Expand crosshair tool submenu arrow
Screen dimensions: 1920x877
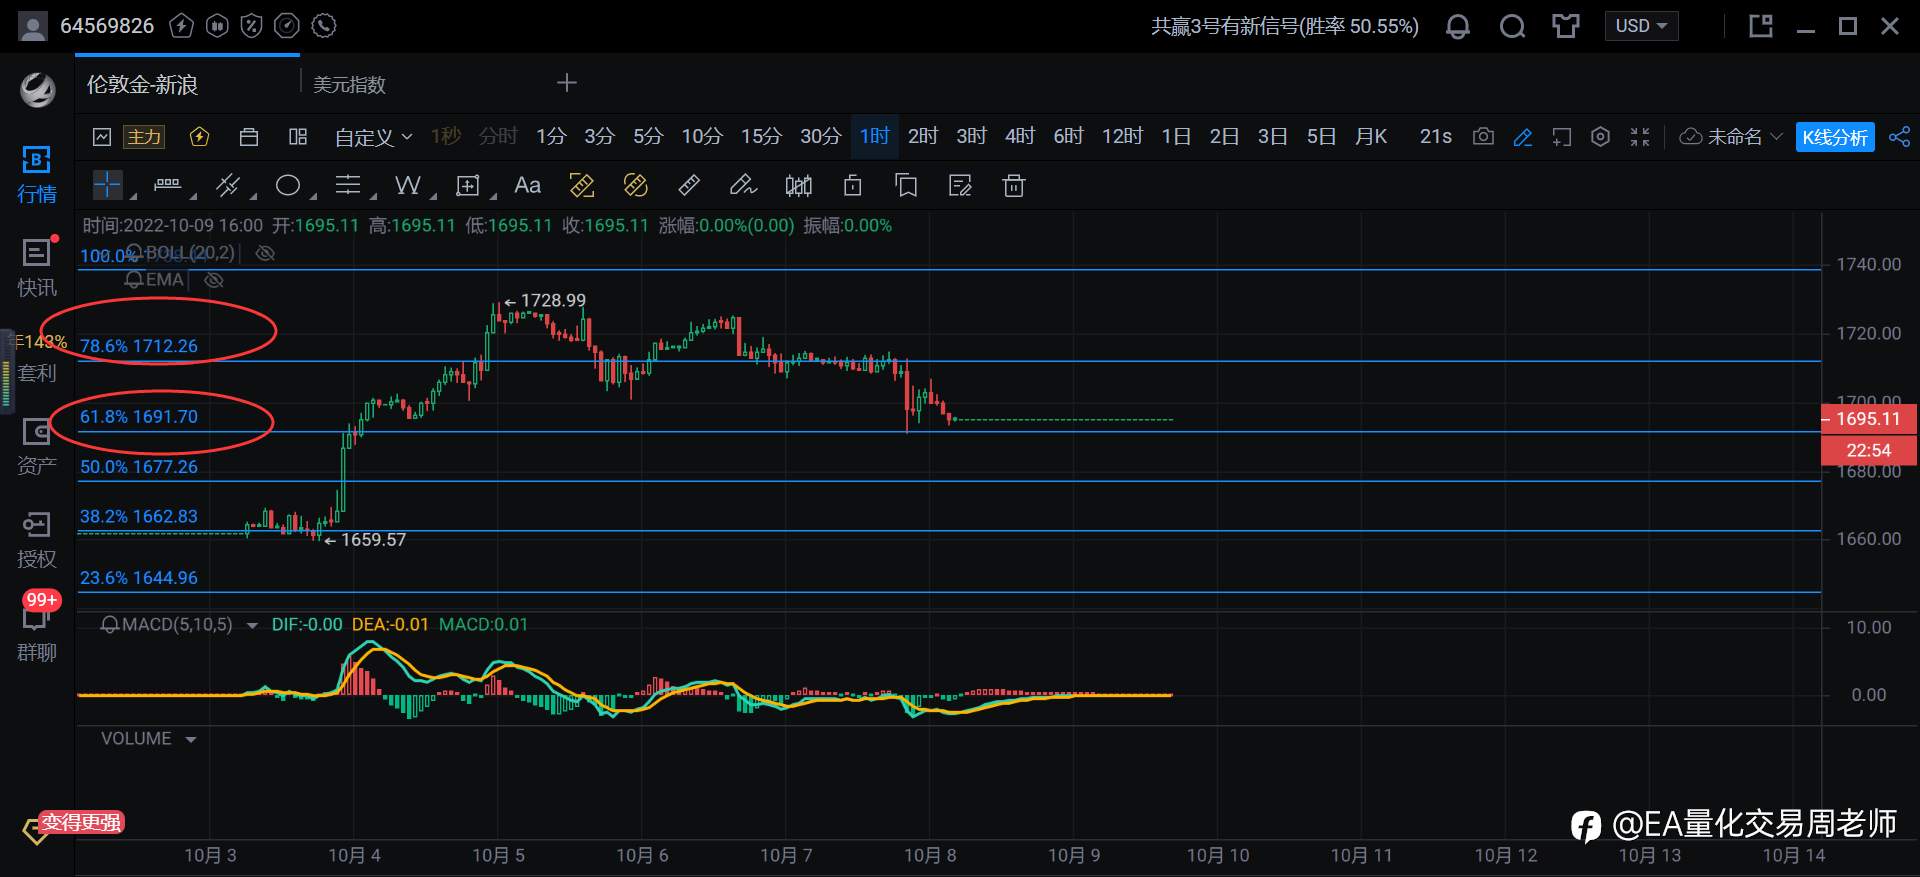133,195
